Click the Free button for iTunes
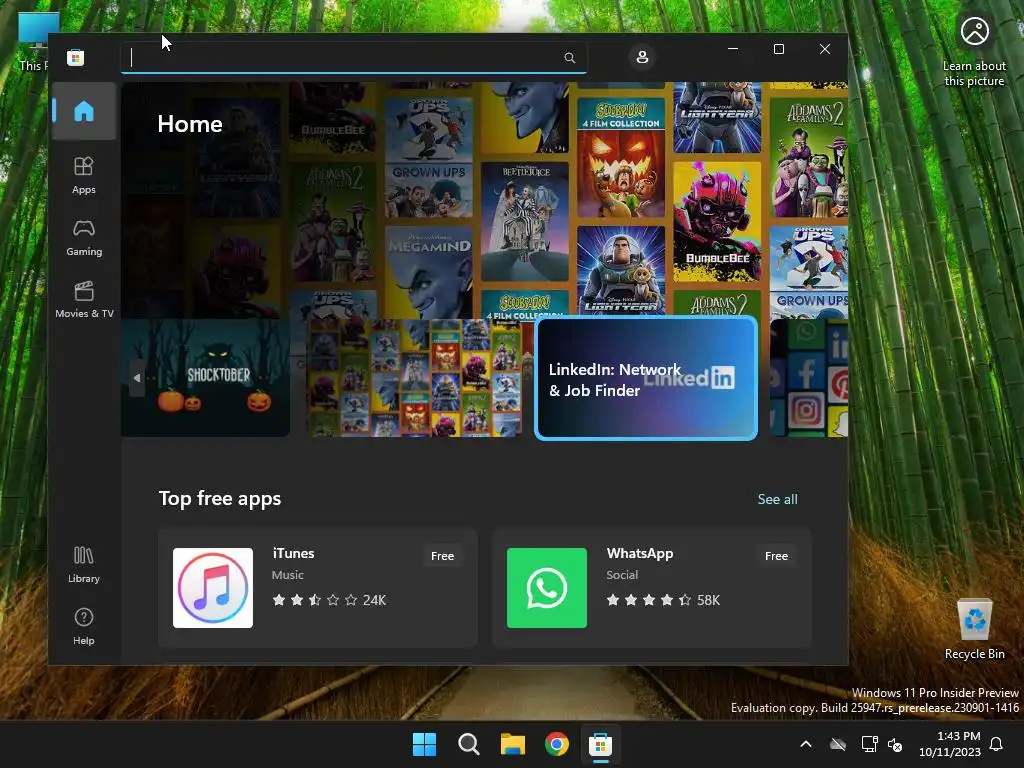Viewport: 1024px width, 768px height. tap(442, 556)
